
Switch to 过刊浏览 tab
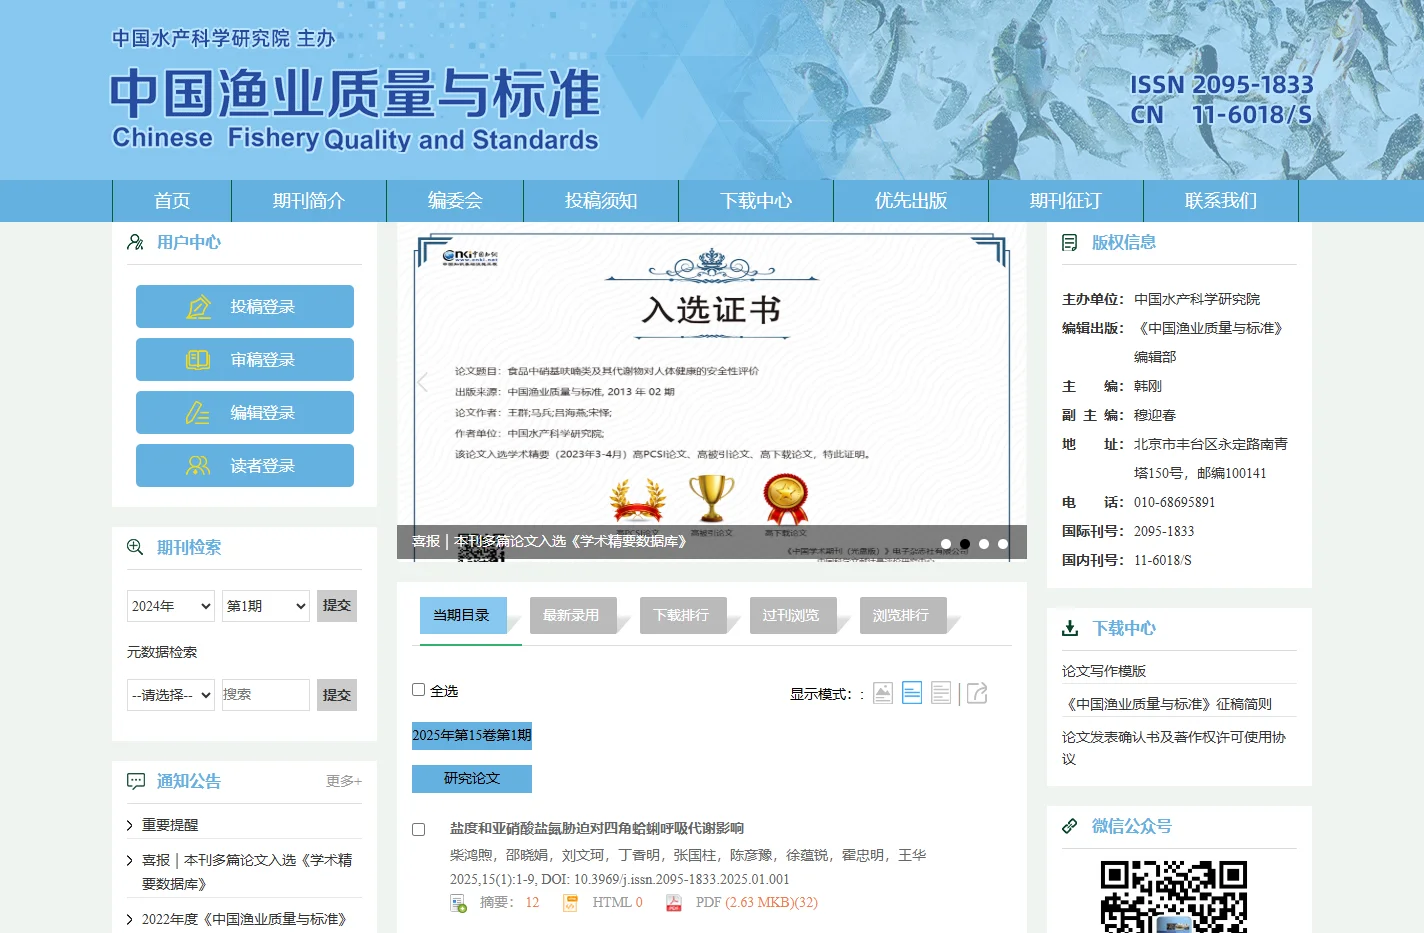[793, 616]
